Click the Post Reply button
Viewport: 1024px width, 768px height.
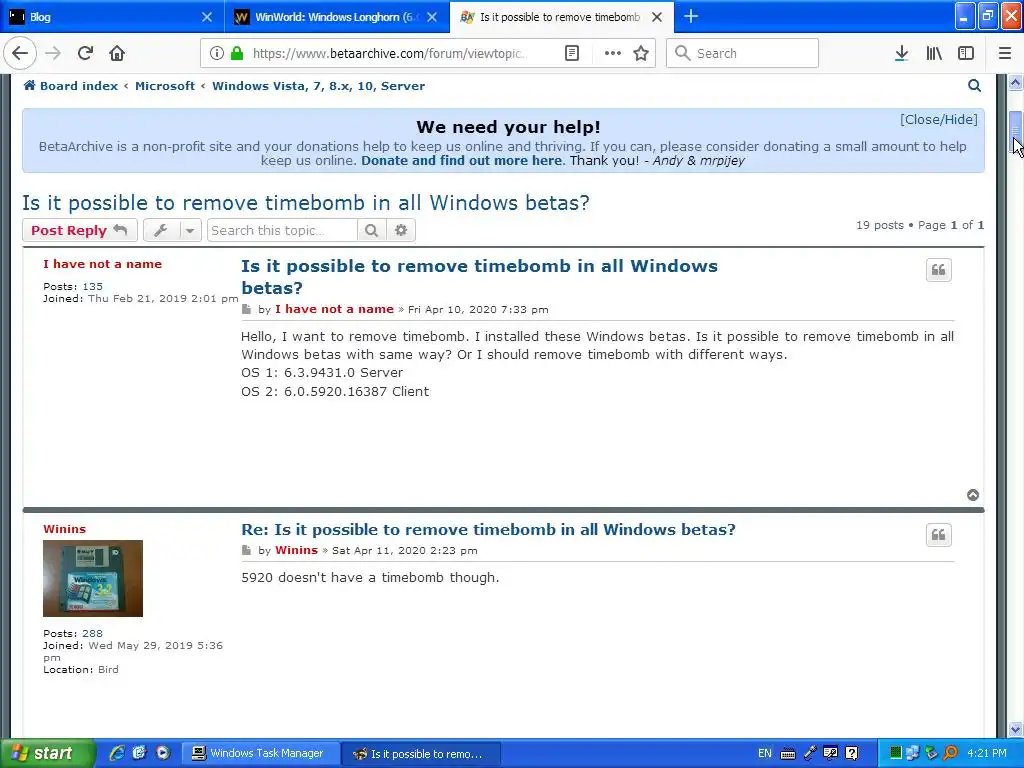pos(80,230)
